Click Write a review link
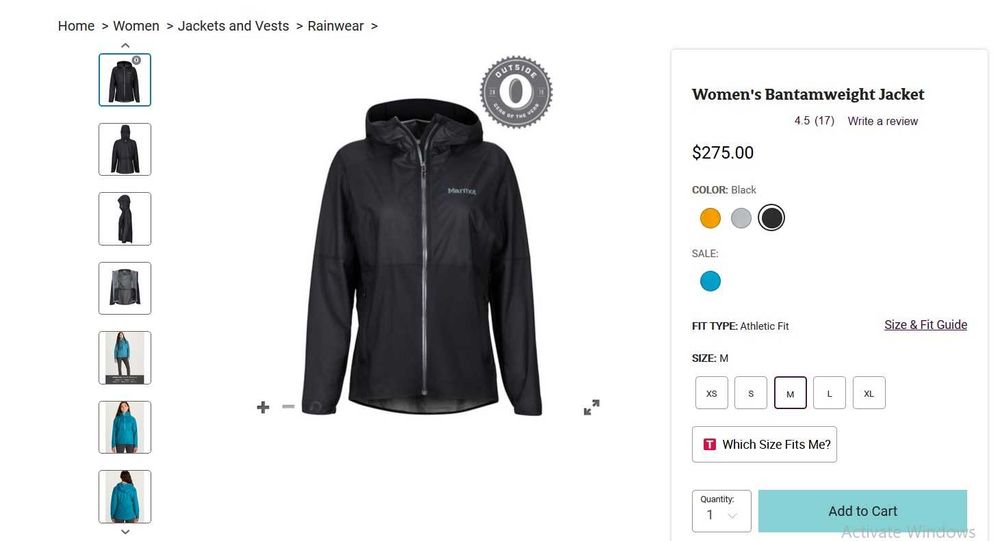The image size is (1000, 541). [x=882, y=121]
